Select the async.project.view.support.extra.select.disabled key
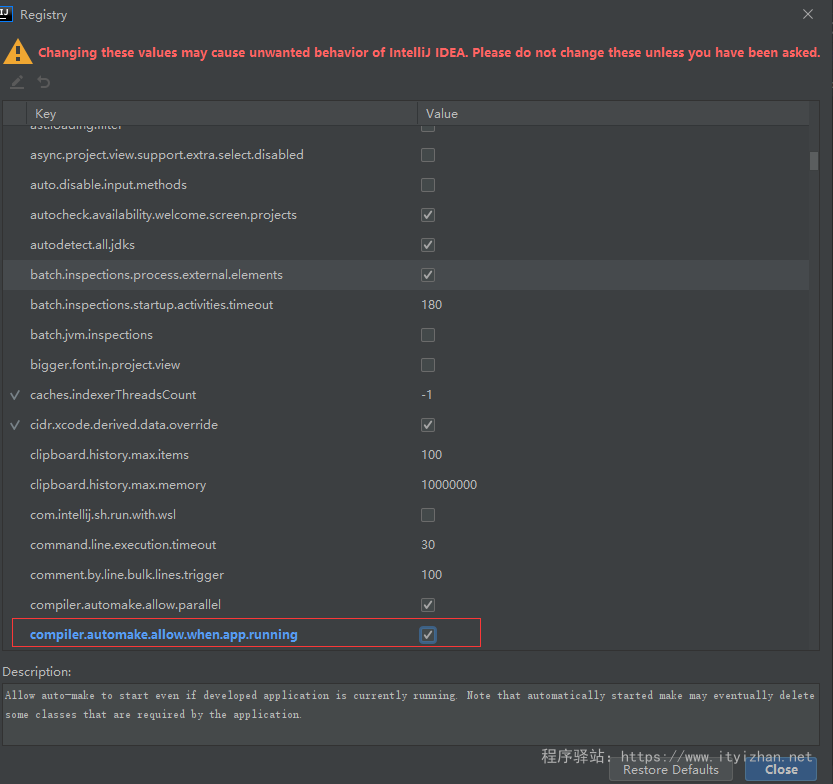This screenshot has width=833, height=784. [167, 155]
